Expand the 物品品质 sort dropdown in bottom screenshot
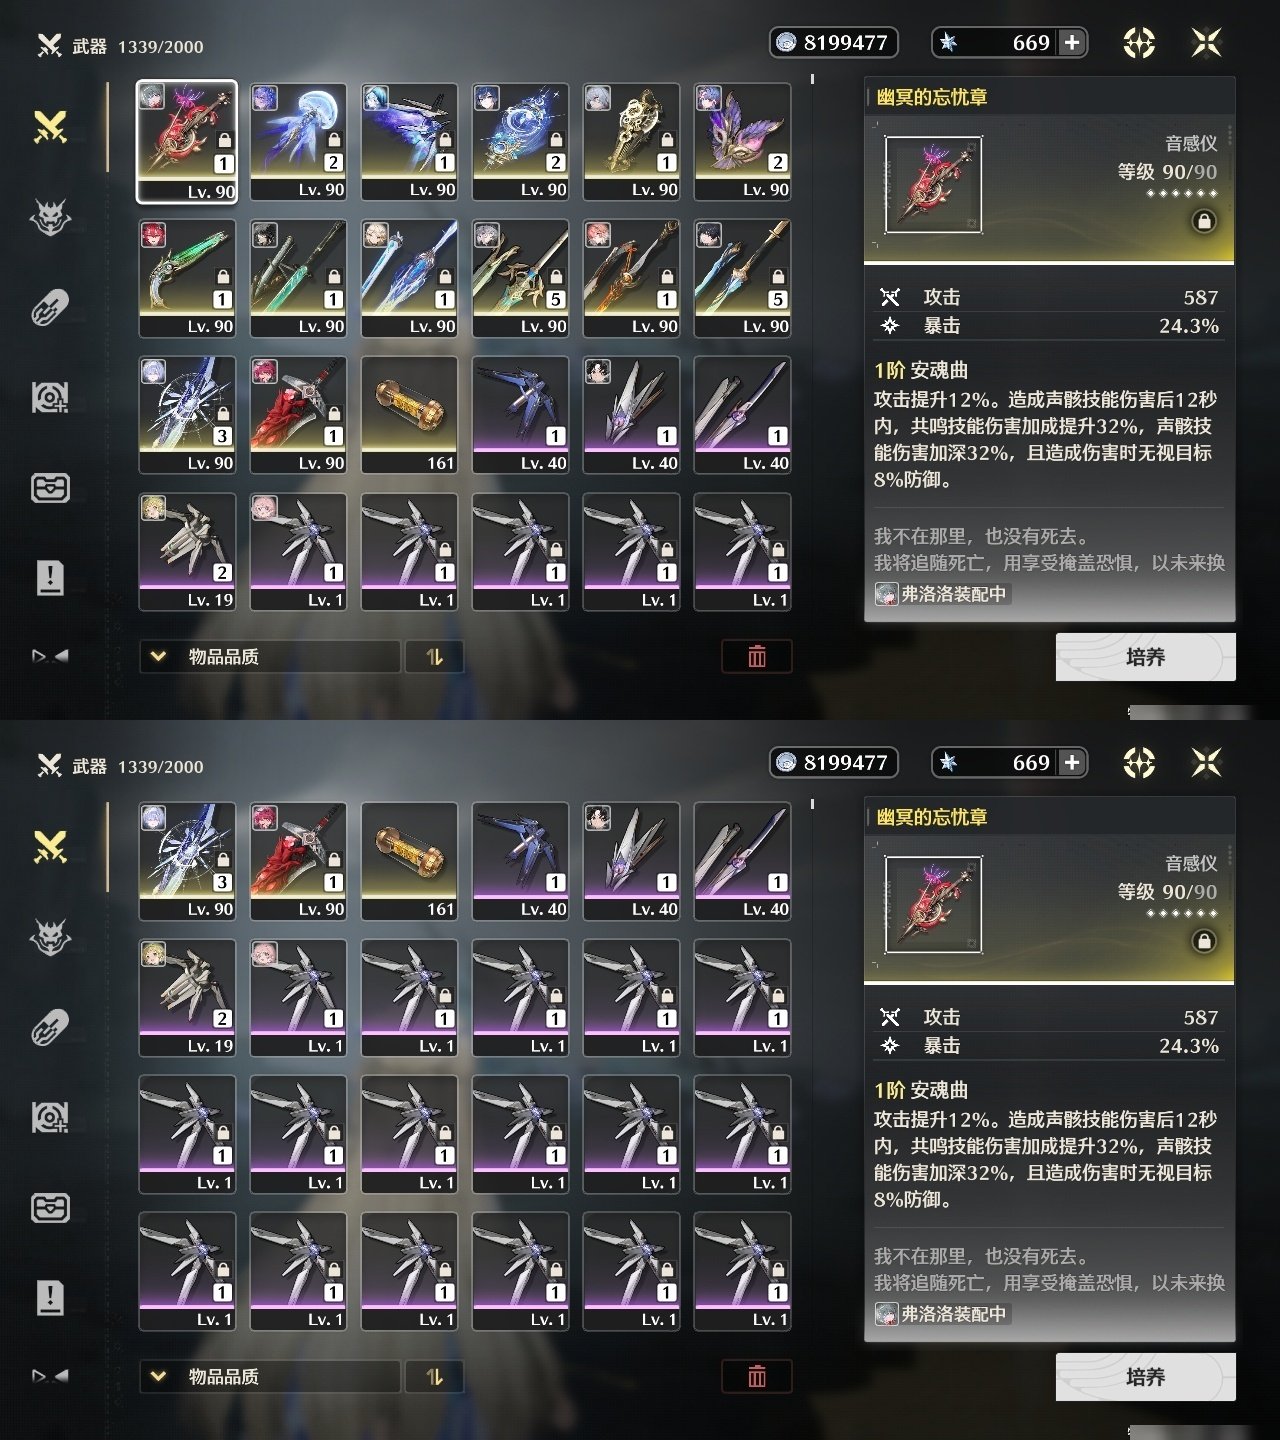Image resolution: width=1280 pixels, height=1440 pixels. coord(270,1377)
